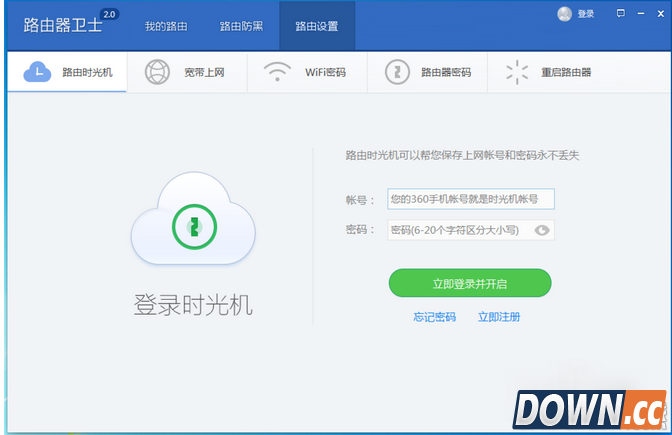Viewport: 672px width, 435px height.
Task: Open the 路由时光机 sub-tab label
Action: click(x=87, y=72)
